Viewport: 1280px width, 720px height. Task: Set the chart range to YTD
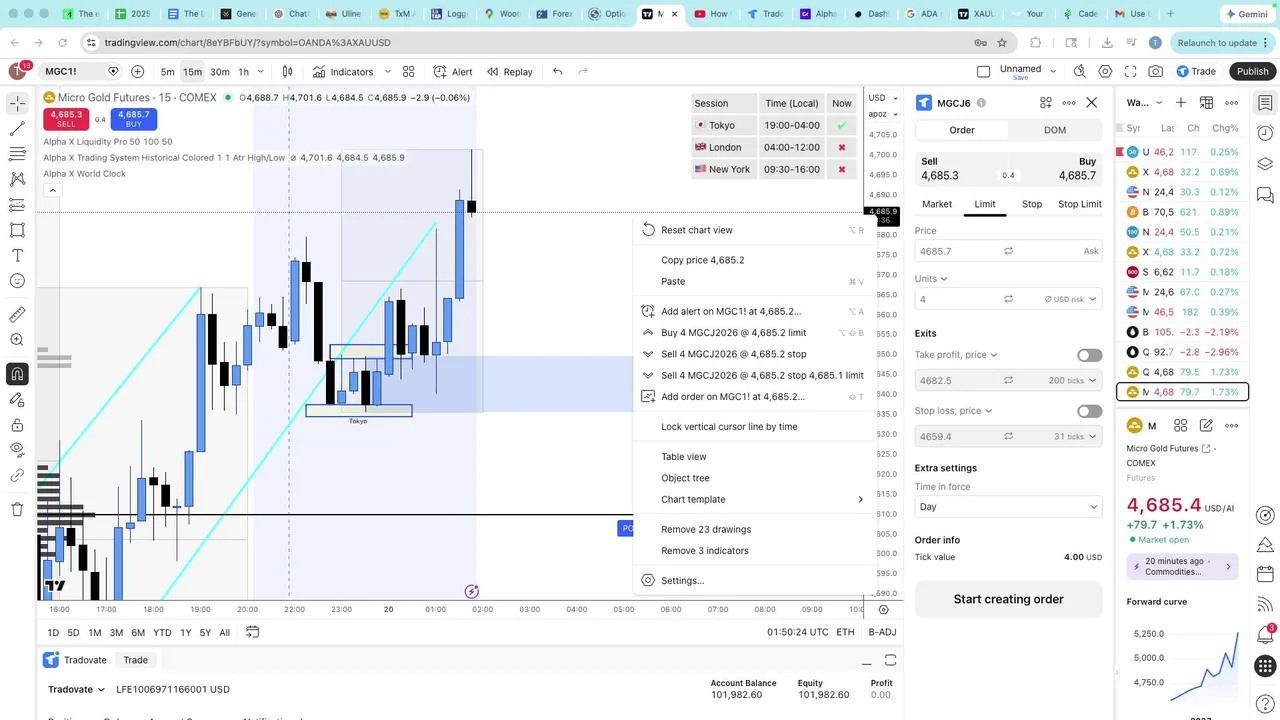coord(161,632)
